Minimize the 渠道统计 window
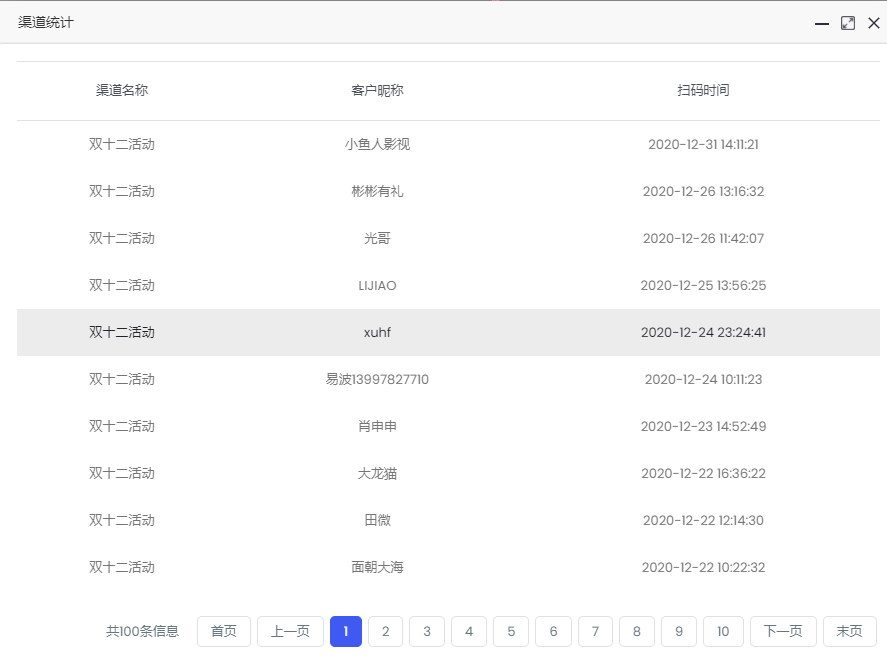The height and width of the screenshot is (660, 887). [822, 23]
